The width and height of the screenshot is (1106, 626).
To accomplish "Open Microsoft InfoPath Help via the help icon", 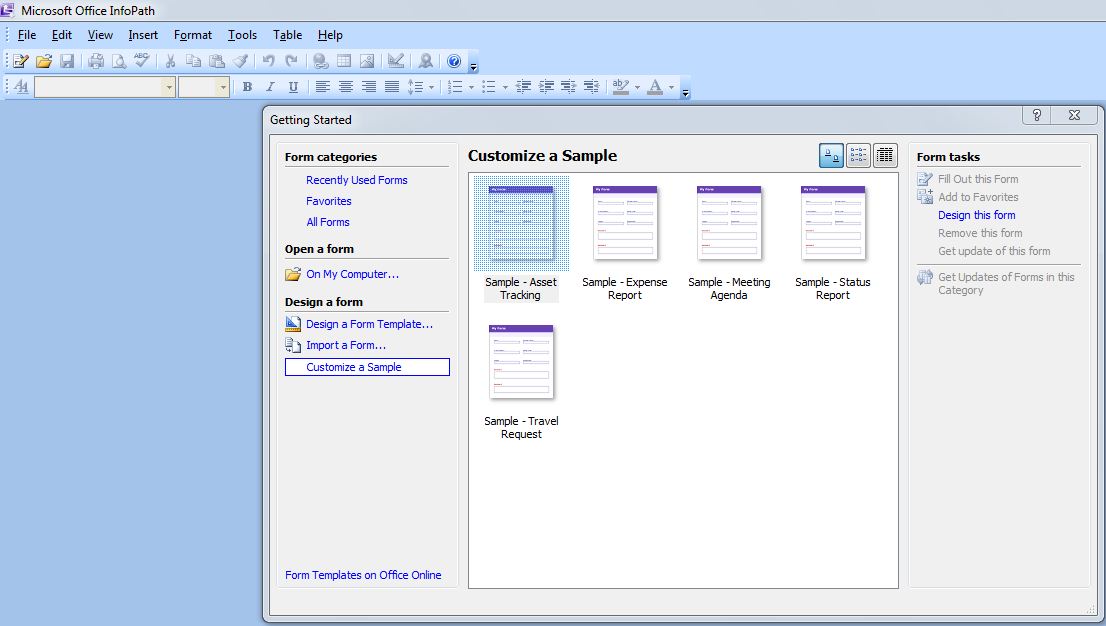I will [x=453, y=60].
